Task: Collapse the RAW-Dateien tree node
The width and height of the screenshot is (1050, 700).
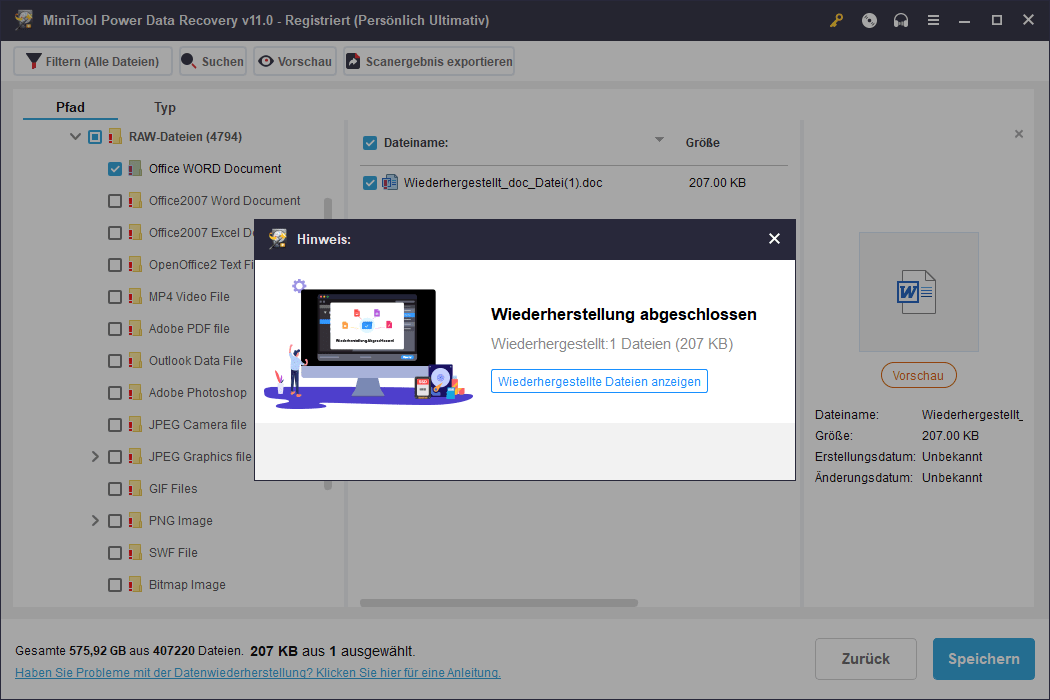Action: [75, 137]
